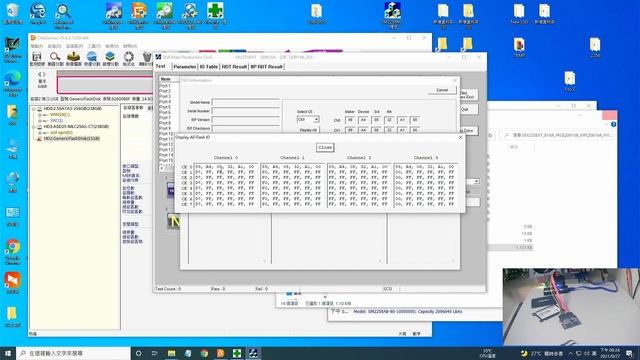Viewport: 640px width, 360px height.
Task: Switch to the BP RDT Result tab
Action: click(x=266, y=67)
